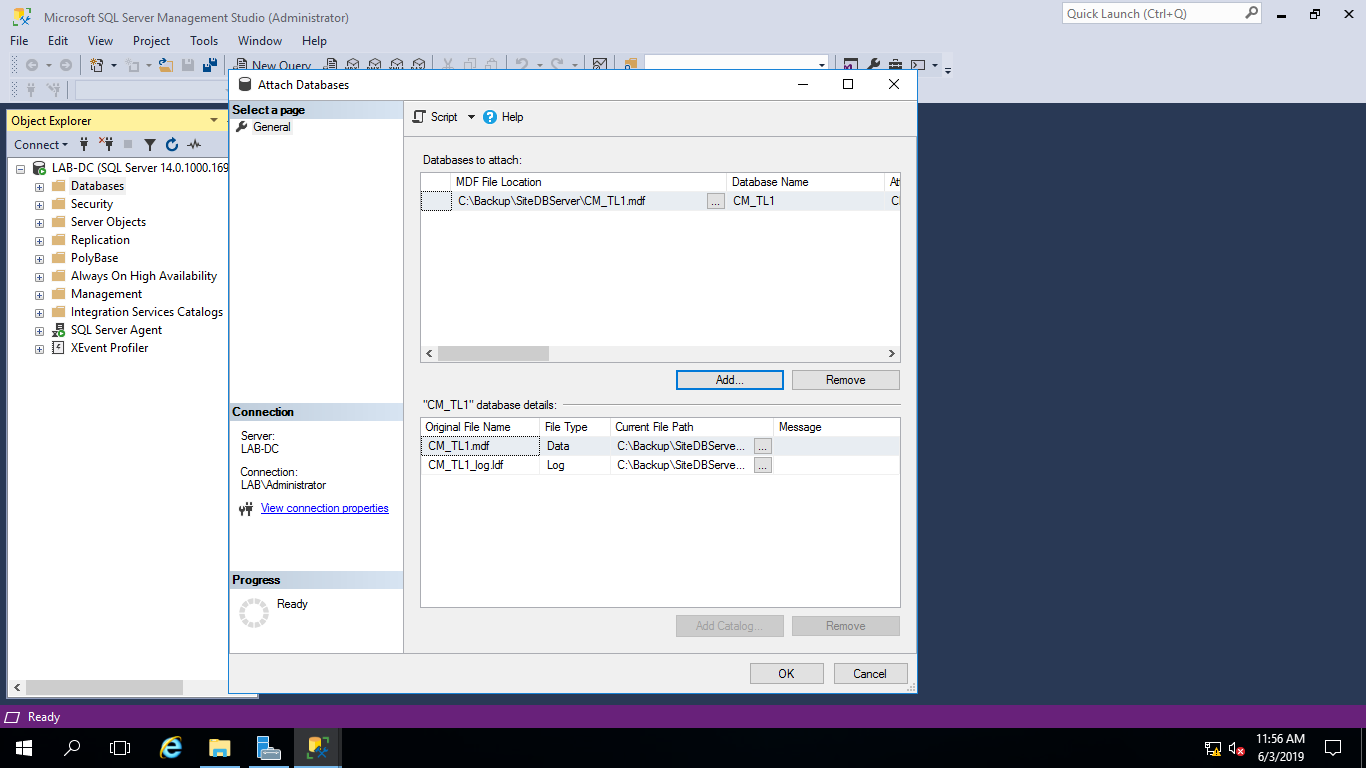
Task: Expand the PolyBase node
Action: pyautogui.click(x=40, y=259)
